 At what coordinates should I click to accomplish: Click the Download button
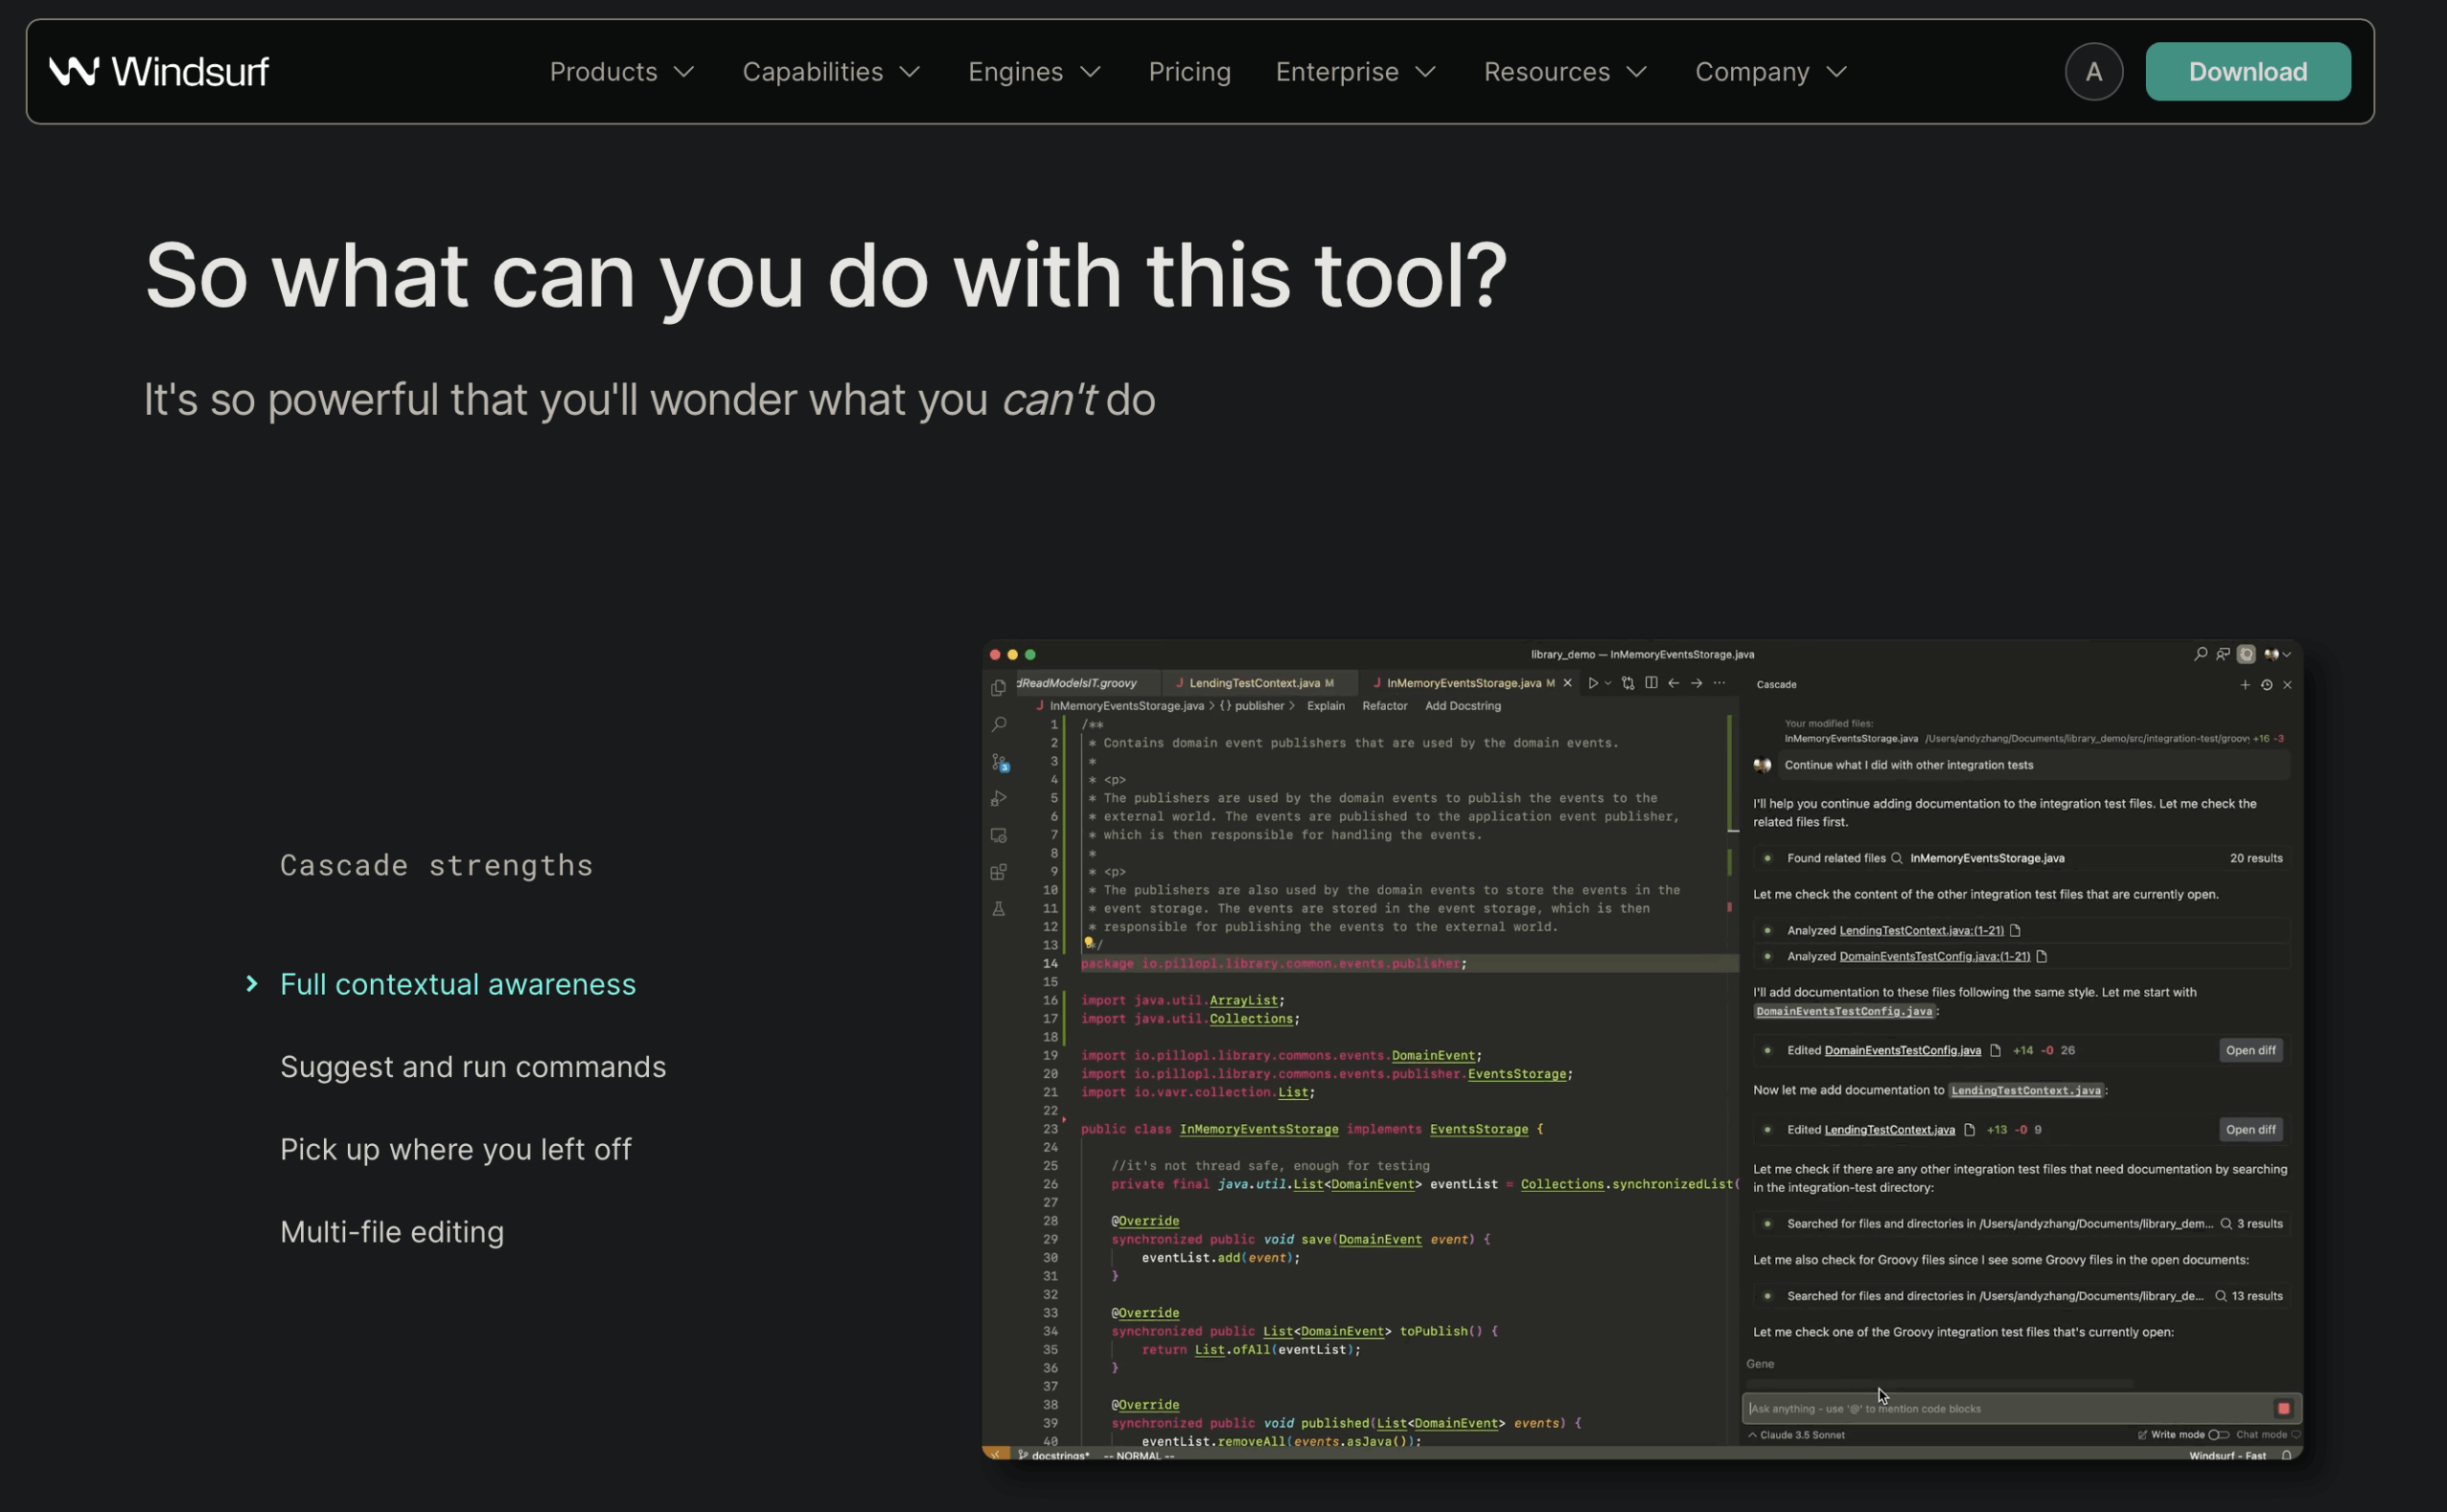coord(2247,71)
